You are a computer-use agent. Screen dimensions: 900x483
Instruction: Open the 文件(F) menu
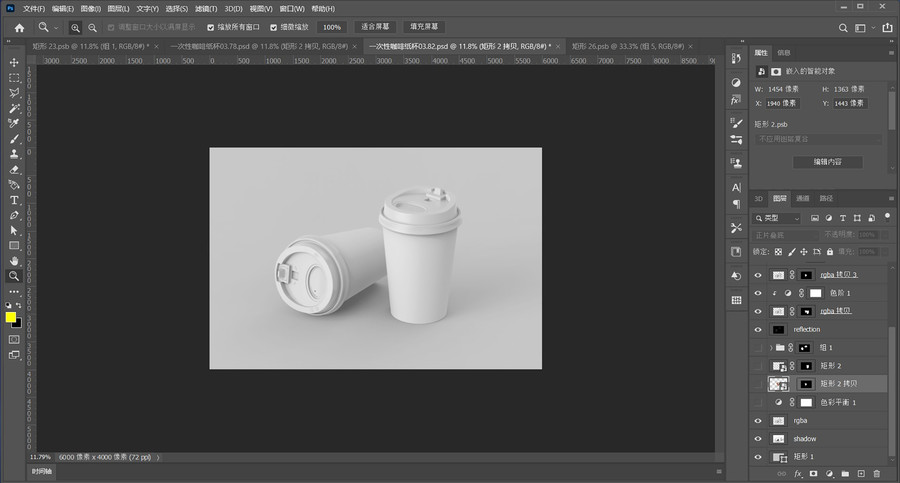34,9
